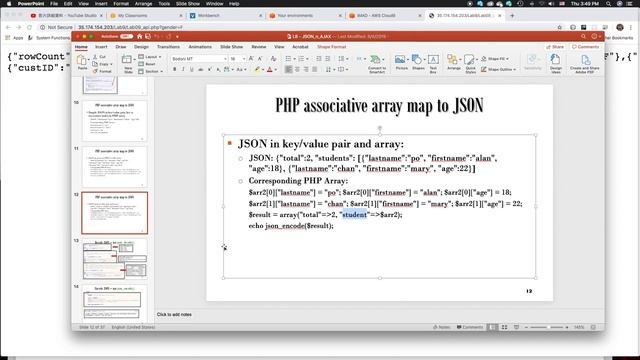
Task: Toggle superscript formatting
Action: (209, 69)
